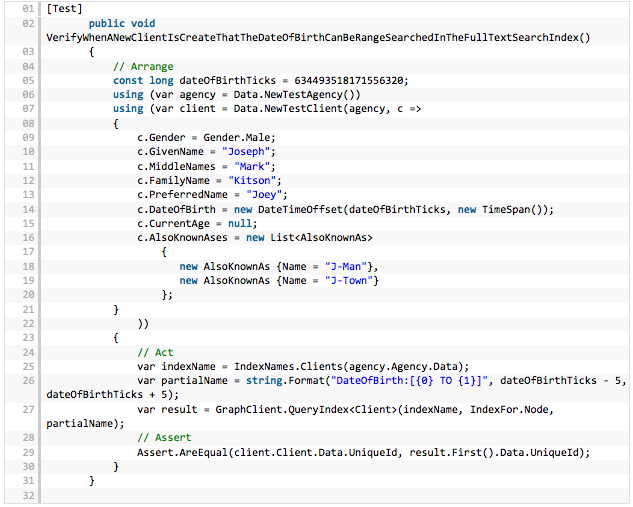Click the "Joey" string literal
Image resolution: width=633 pixels, height=507 pixels.
pos(264,195)
